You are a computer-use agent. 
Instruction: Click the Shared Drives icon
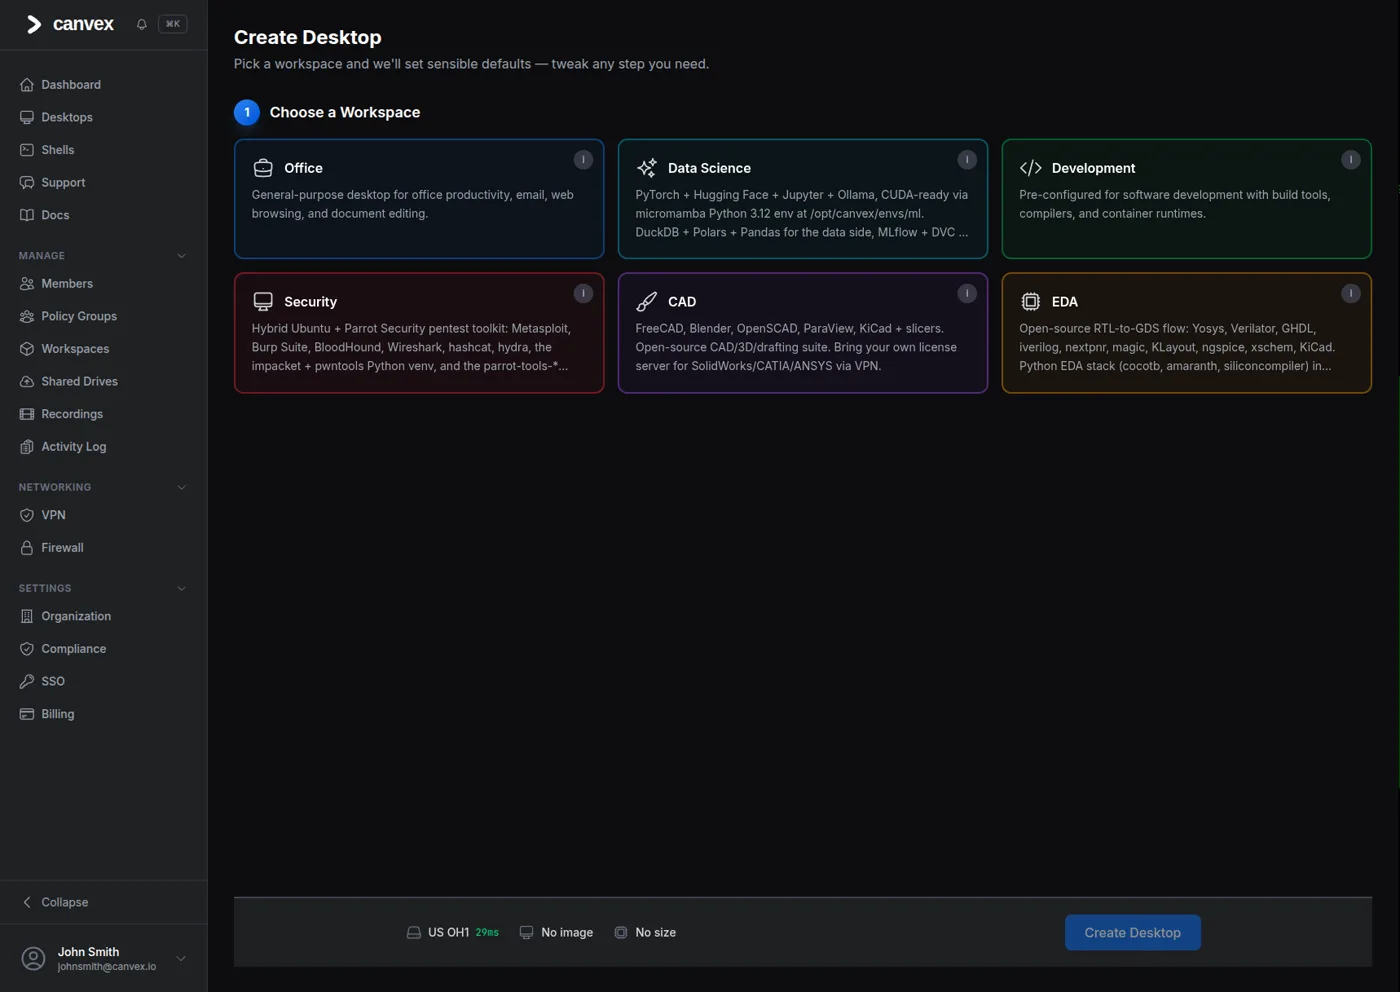pos(27,381)
